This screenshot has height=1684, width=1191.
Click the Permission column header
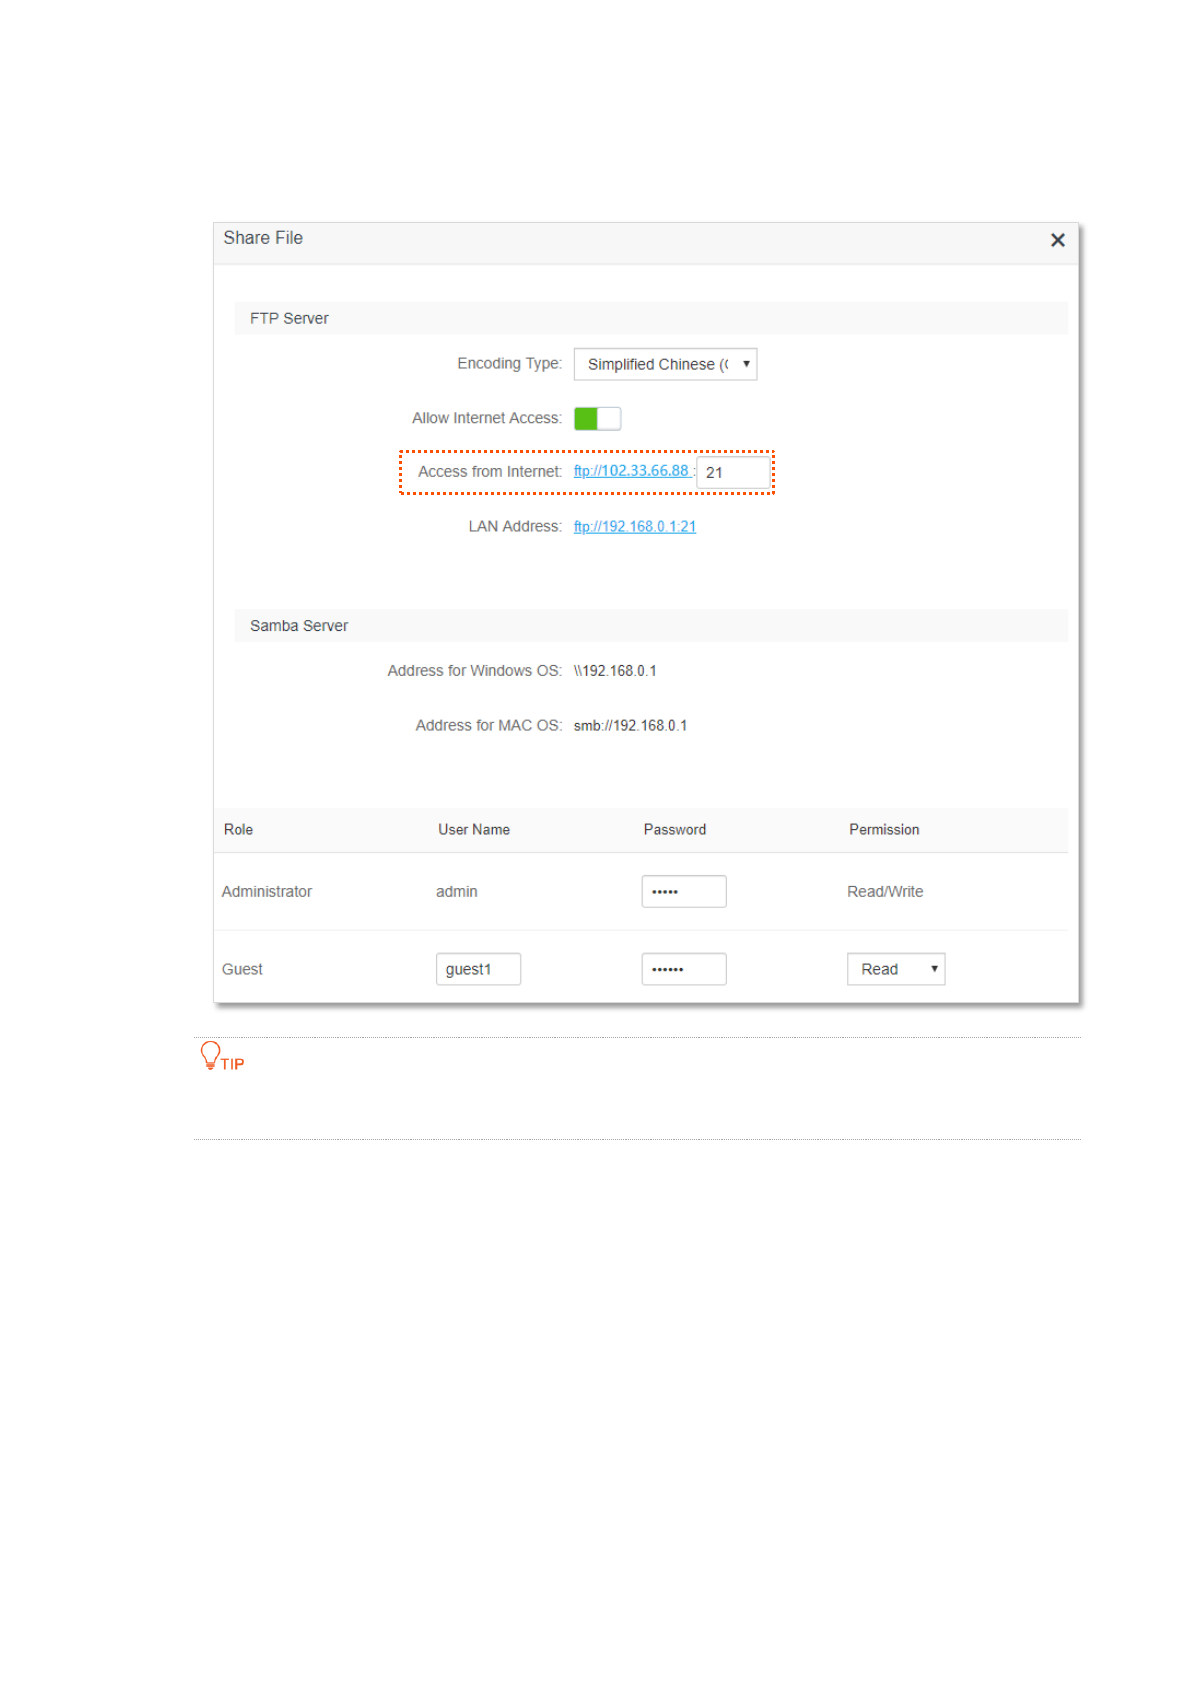[x=884, y=830]
